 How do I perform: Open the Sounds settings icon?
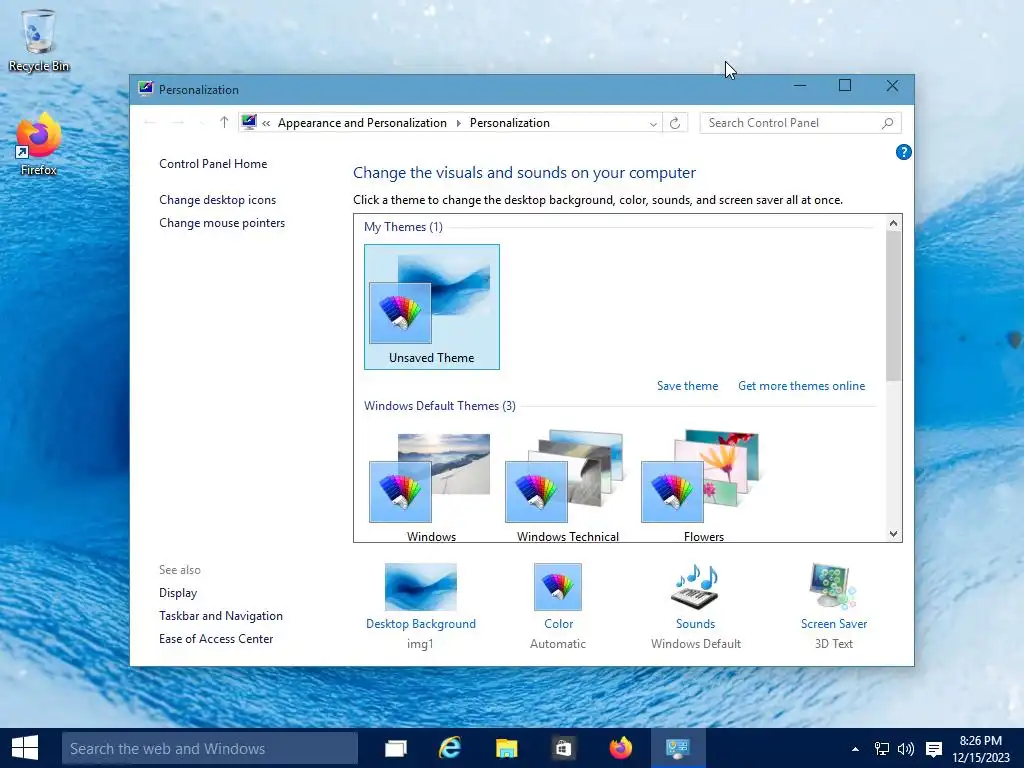click(696, 586)
